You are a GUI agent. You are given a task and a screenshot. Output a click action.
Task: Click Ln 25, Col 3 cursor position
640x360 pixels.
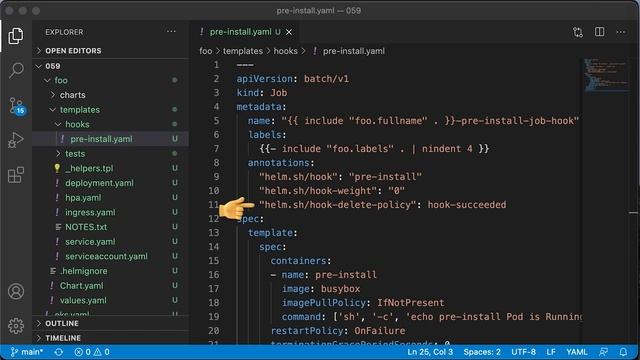coord(430,352)
